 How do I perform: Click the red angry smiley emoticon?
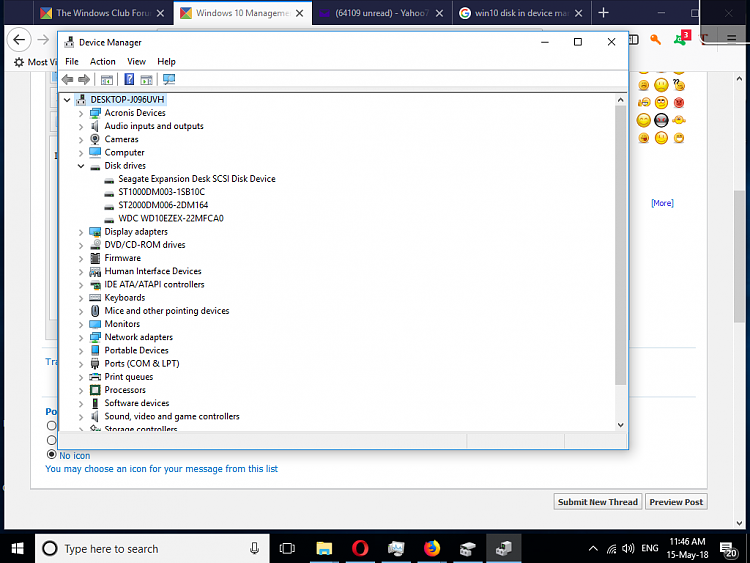pos(678,103)
